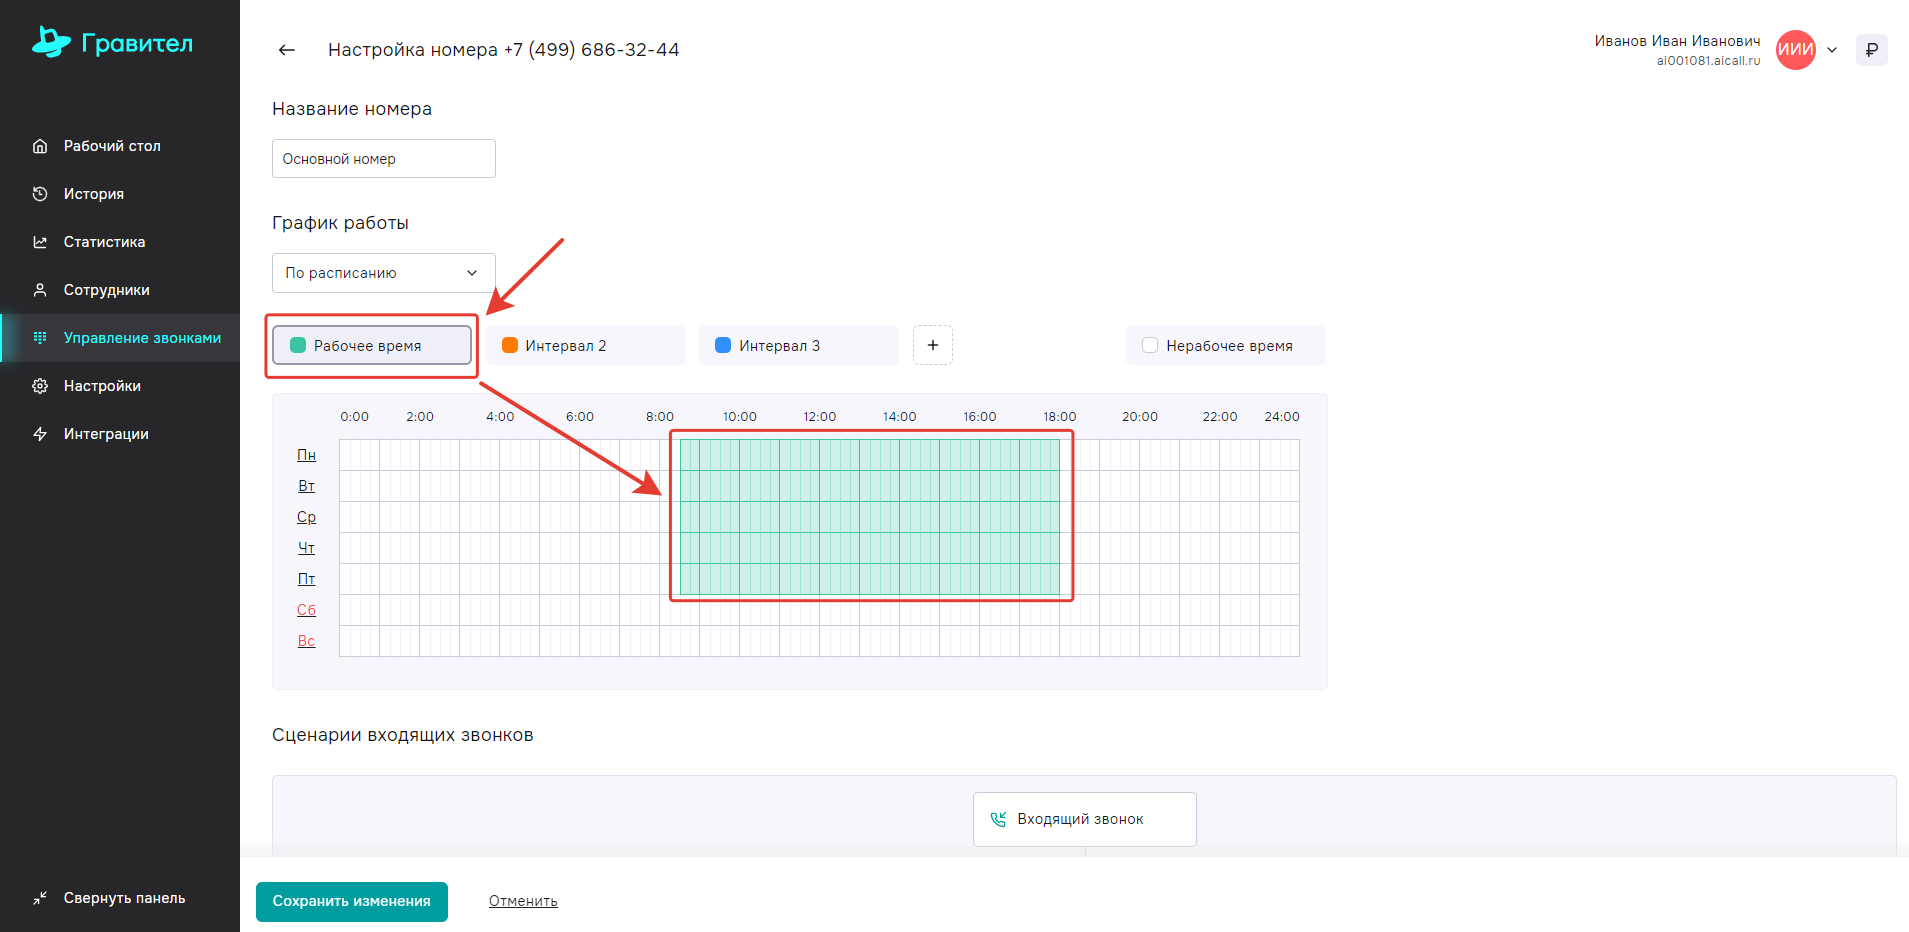The height and width of the screenshot is (932, 1909).
Task: Open Статистика in the sidebar
Action: pyautogui.click(x=104, y=242)
